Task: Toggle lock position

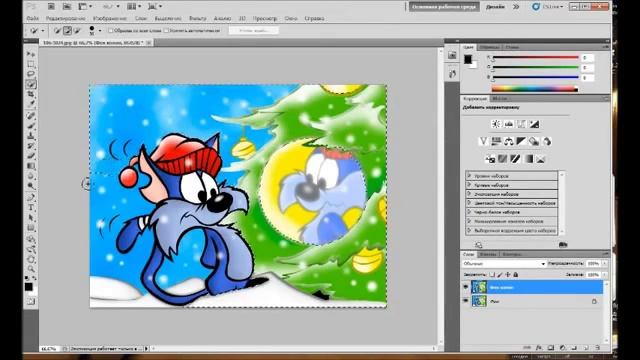Action: click(x=508, y=275)
